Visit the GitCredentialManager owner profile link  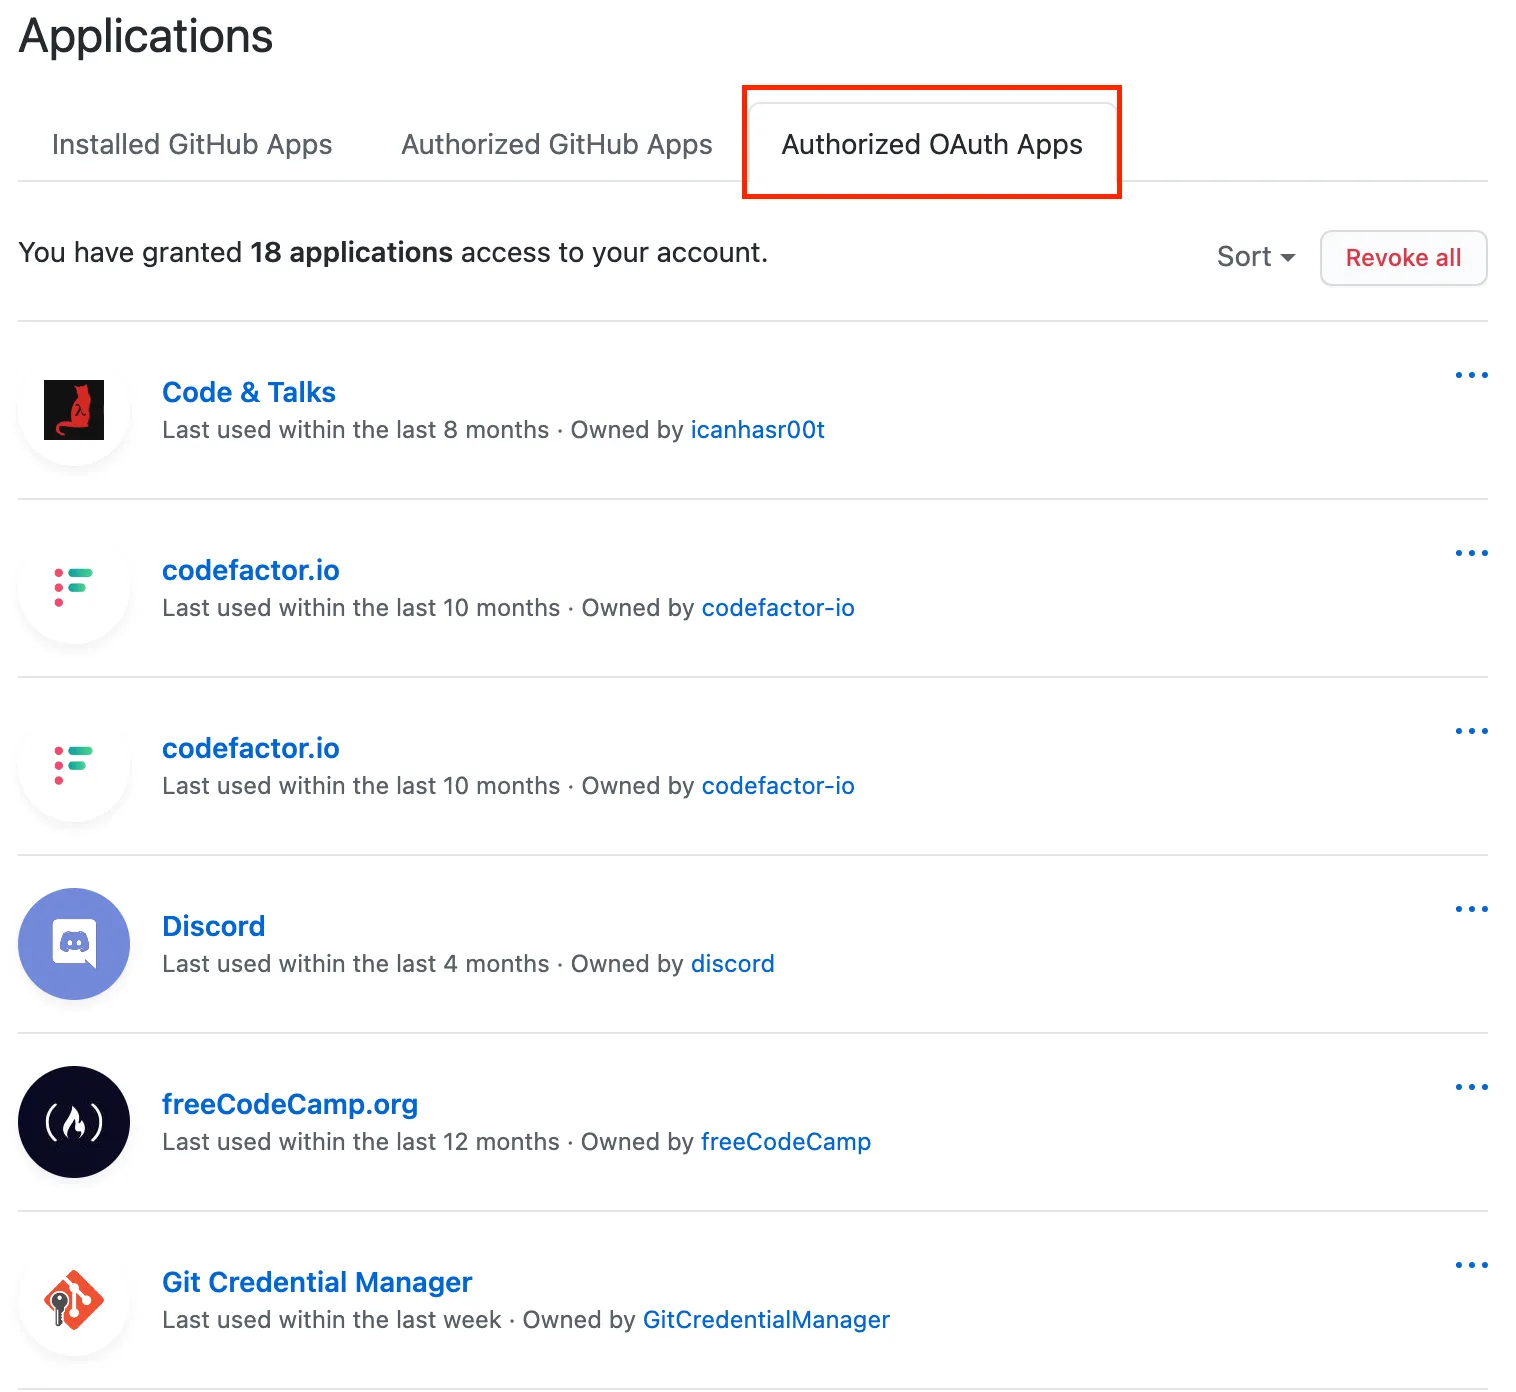[766, 1320]
